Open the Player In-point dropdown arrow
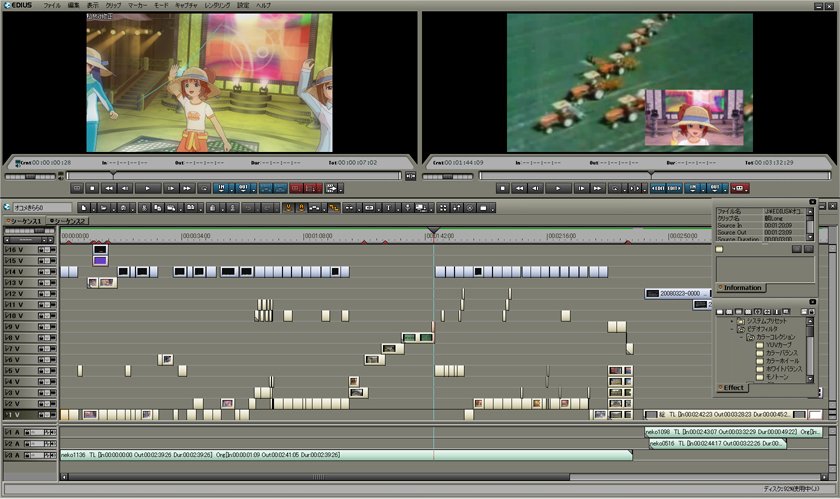This screenshot has width=840, height=499. (x=231, y=189)
